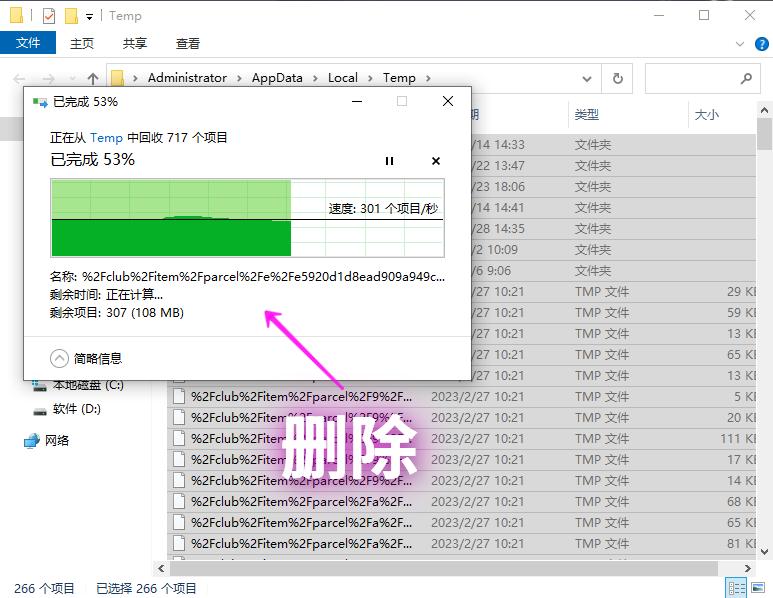Image resolution: width=773 pixels, height=598 pixels.
Task: Click the 软件 (D:) drive icon
Action: [x=40, y=410]
